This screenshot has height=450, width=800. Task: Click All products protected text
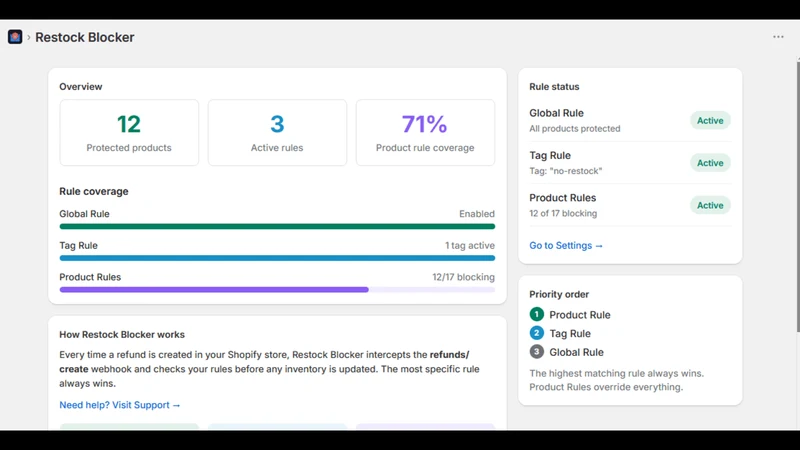(574, 129)
